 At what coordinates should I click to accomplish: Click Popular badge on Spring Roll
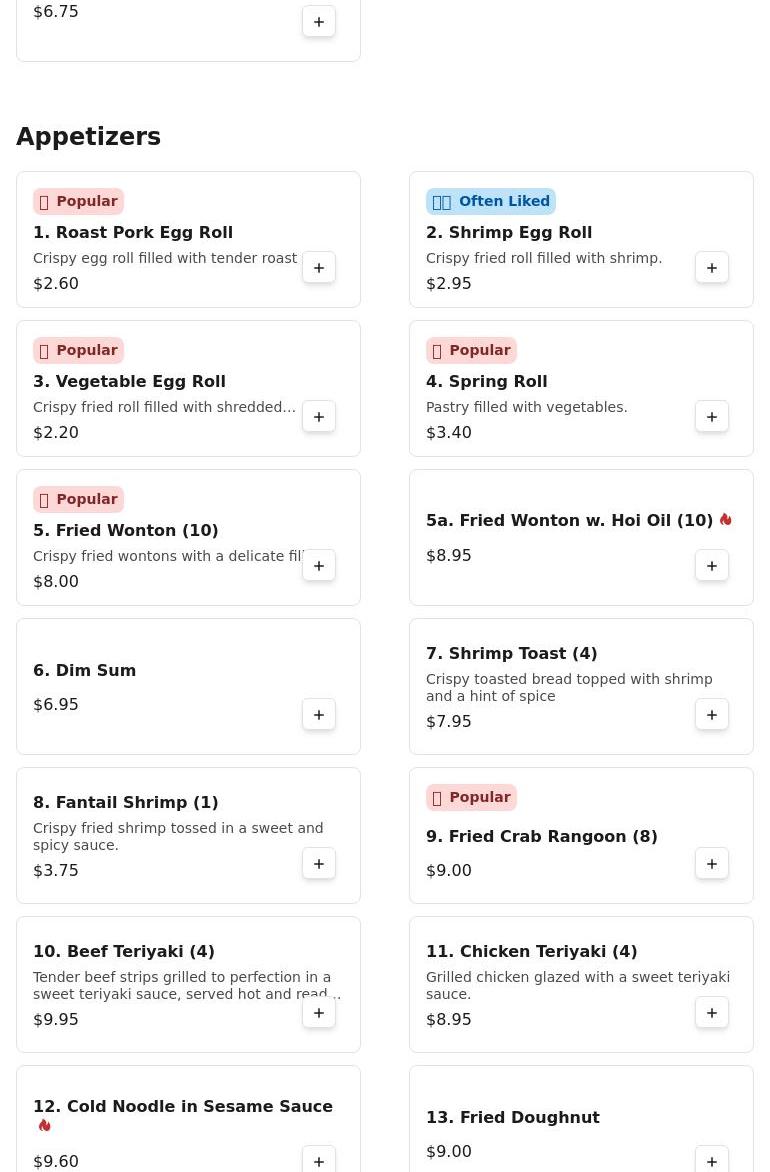(471, 350)
